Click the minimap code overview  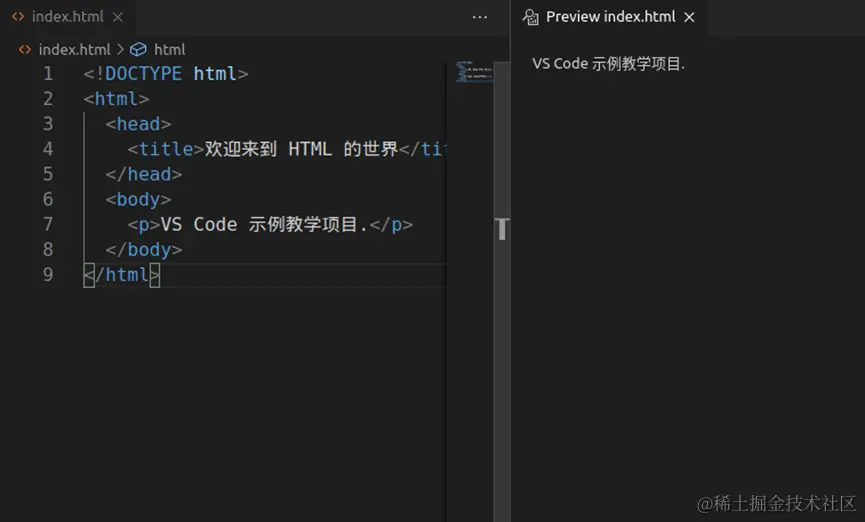pos(474,72)
